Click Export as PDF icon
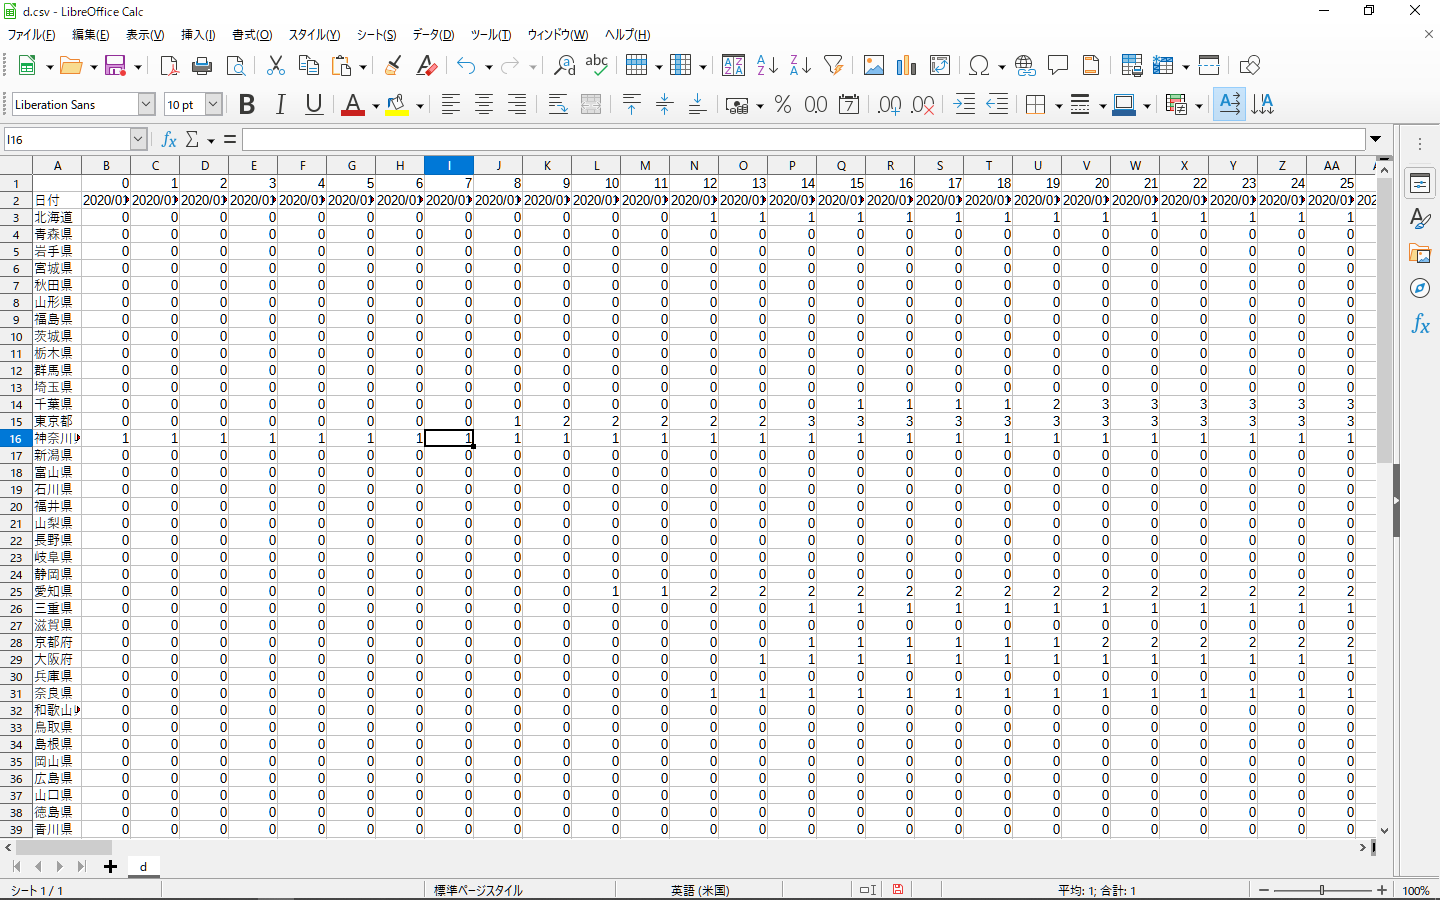 (x=169, y=66)
